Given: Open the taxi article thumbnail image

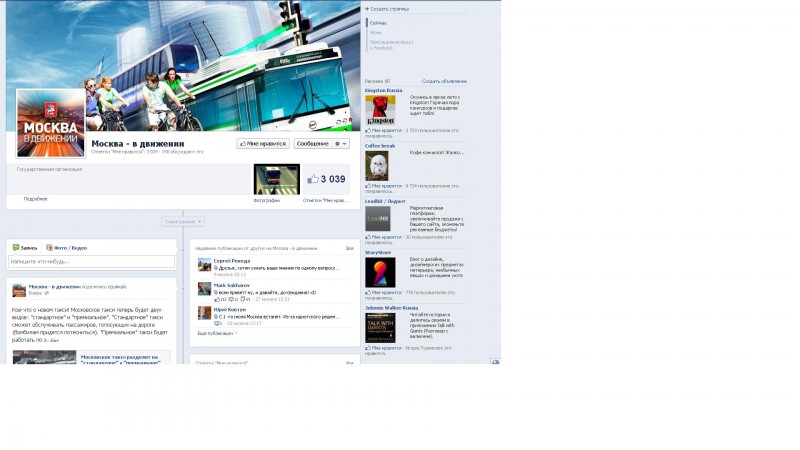Looking at the screenshot, I should point(44,357).
